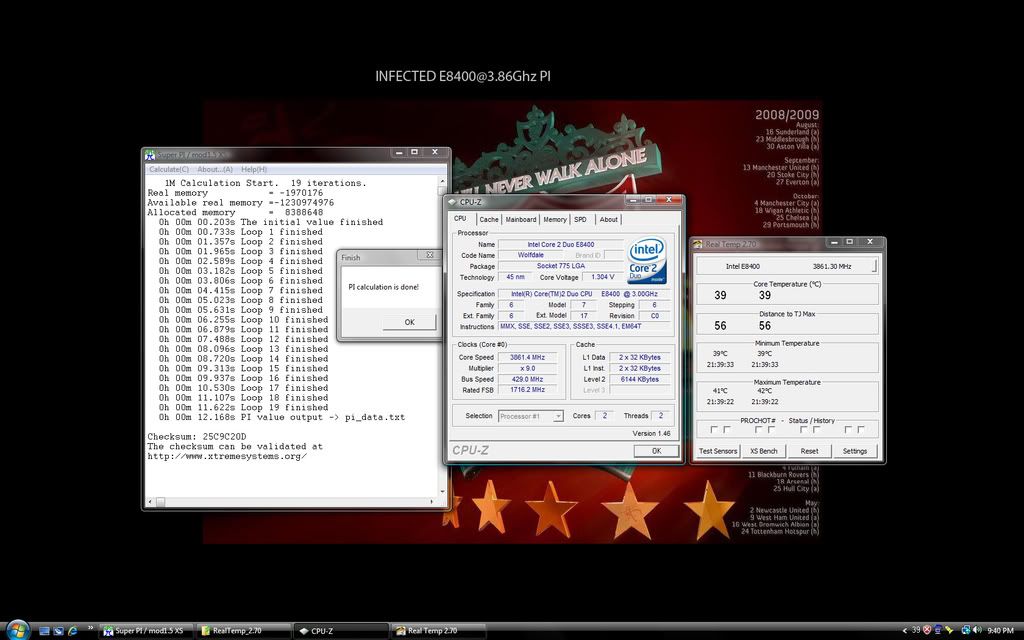The height and width of the screenshot is (640, 1024).
Task: Click Super PI horizontal scrollbar left arrow
Action: (150, 502)
